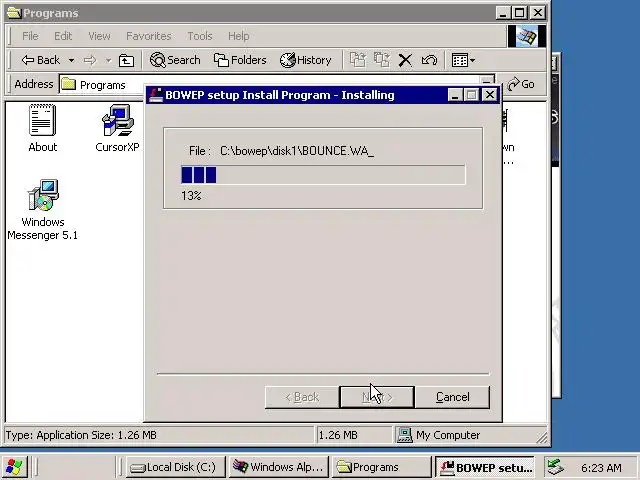Click the installation progress bar

click(323, 175)
